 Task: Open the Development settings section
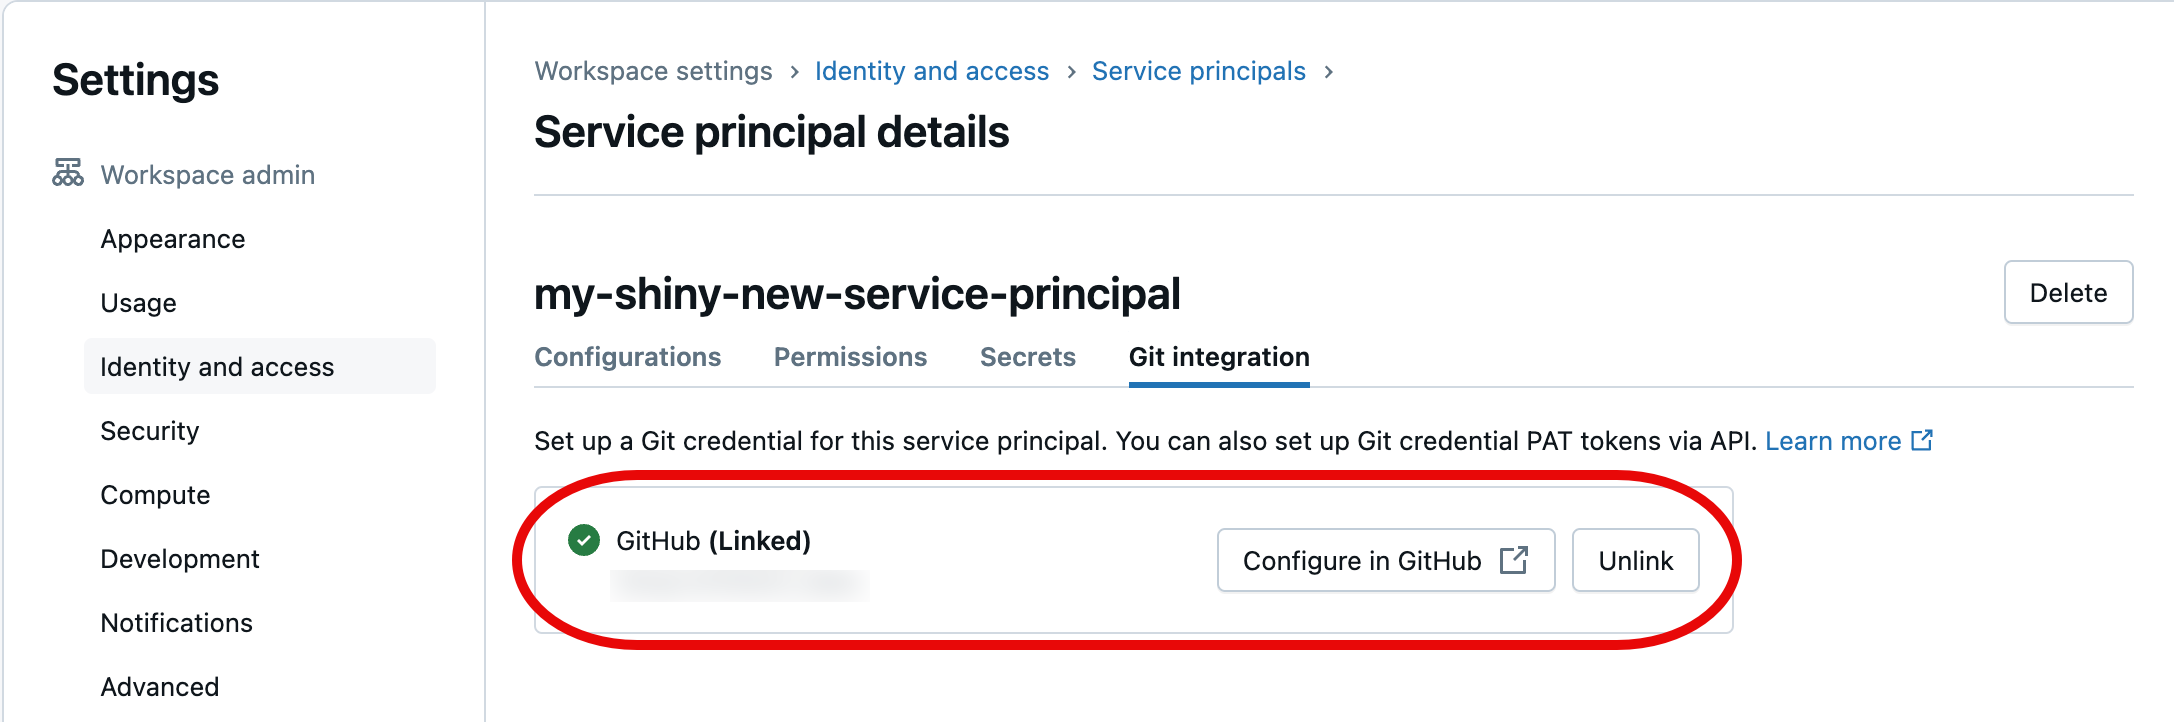180,558
